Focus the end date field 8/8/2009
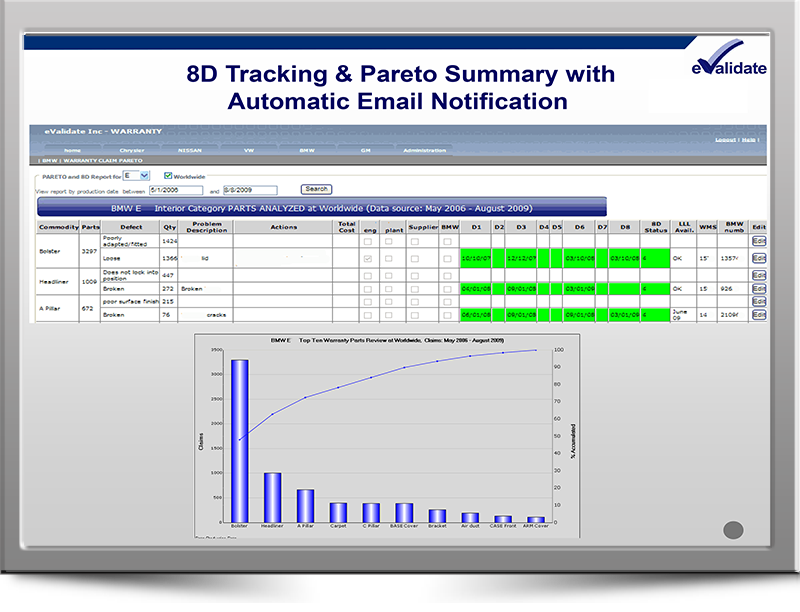800x612 pixels. coord(250,190)
